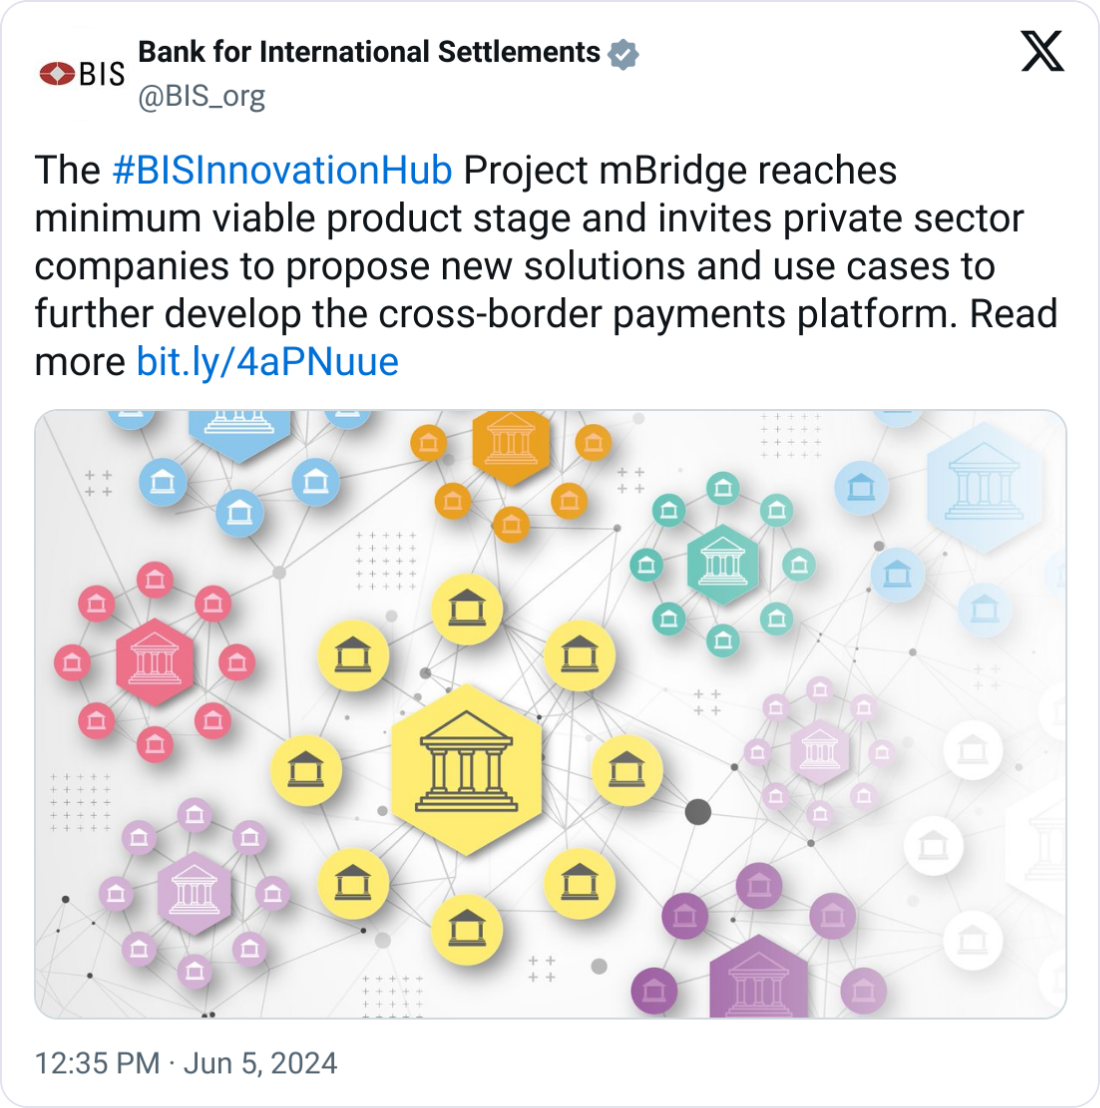This screenshot has width=1100, height=1108.
Task: Click the tweet body text mentioning Project mBridge
Action: click(x=546, y=266)
